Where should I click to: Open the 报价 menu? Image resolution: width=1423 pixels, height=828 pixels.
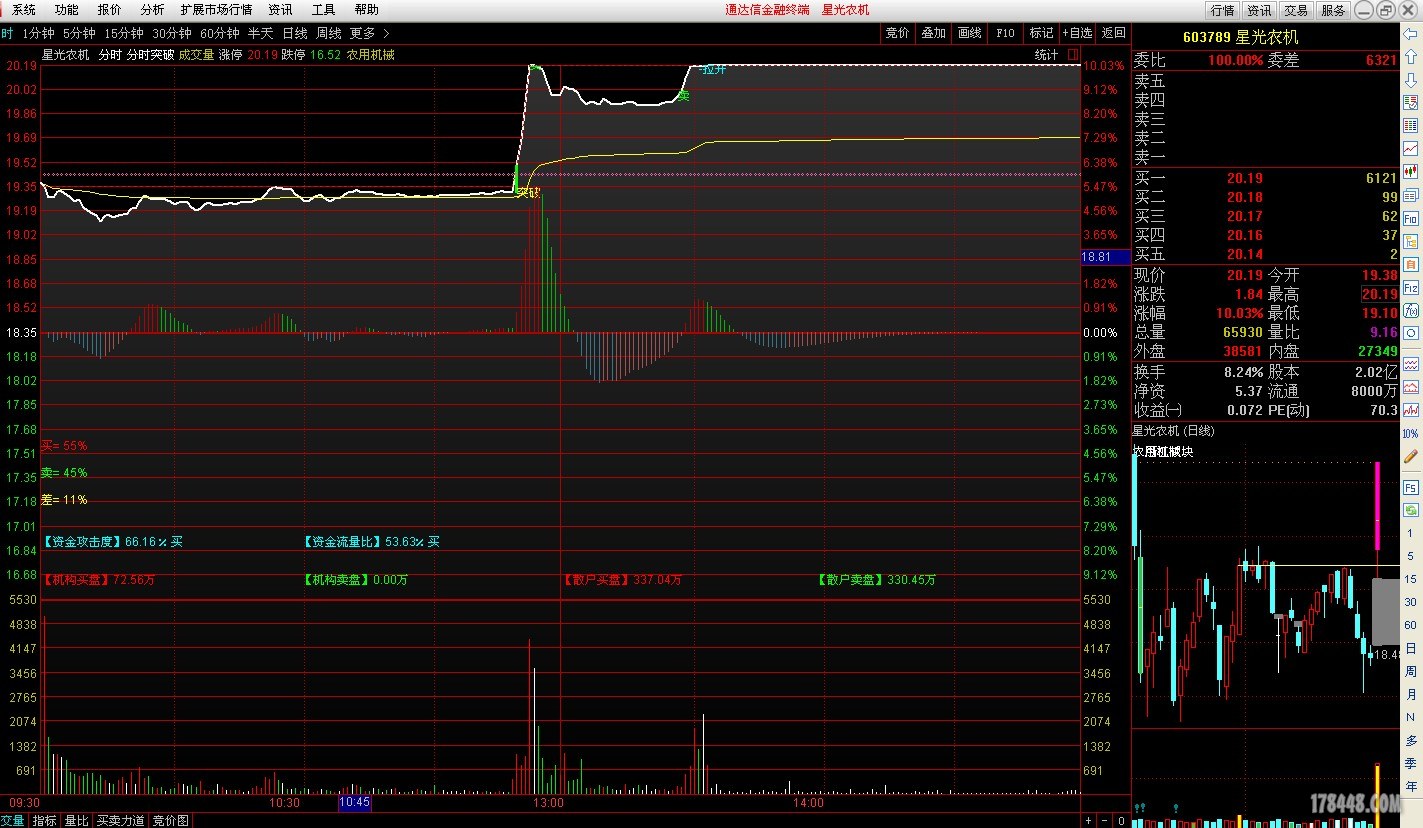110,10
